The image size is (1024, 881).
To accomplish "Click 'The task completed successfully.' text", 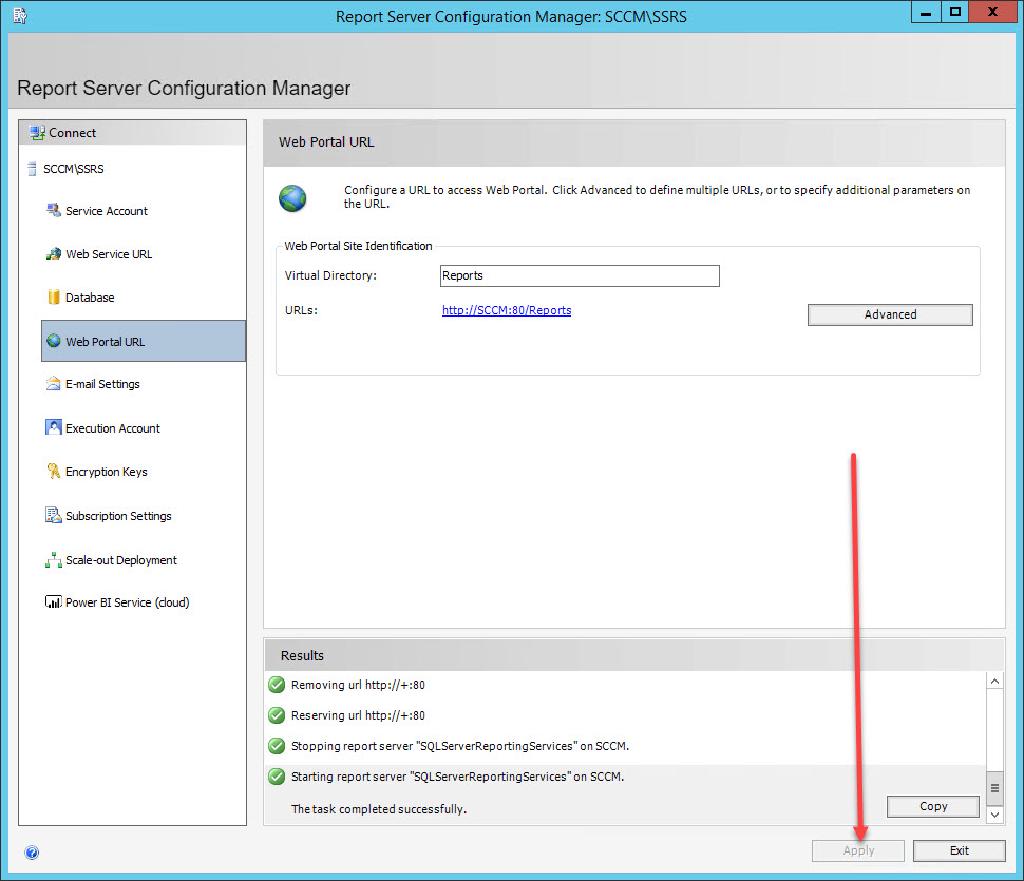I will [x=379, y=809].
